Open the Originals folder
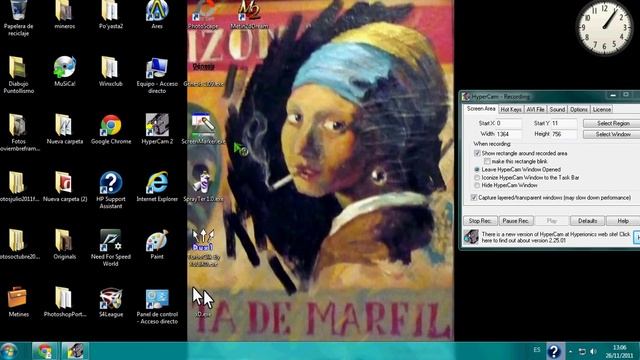The width and height of the screenshot is (640, 360). pyautogui.click(x=64, y=244)
